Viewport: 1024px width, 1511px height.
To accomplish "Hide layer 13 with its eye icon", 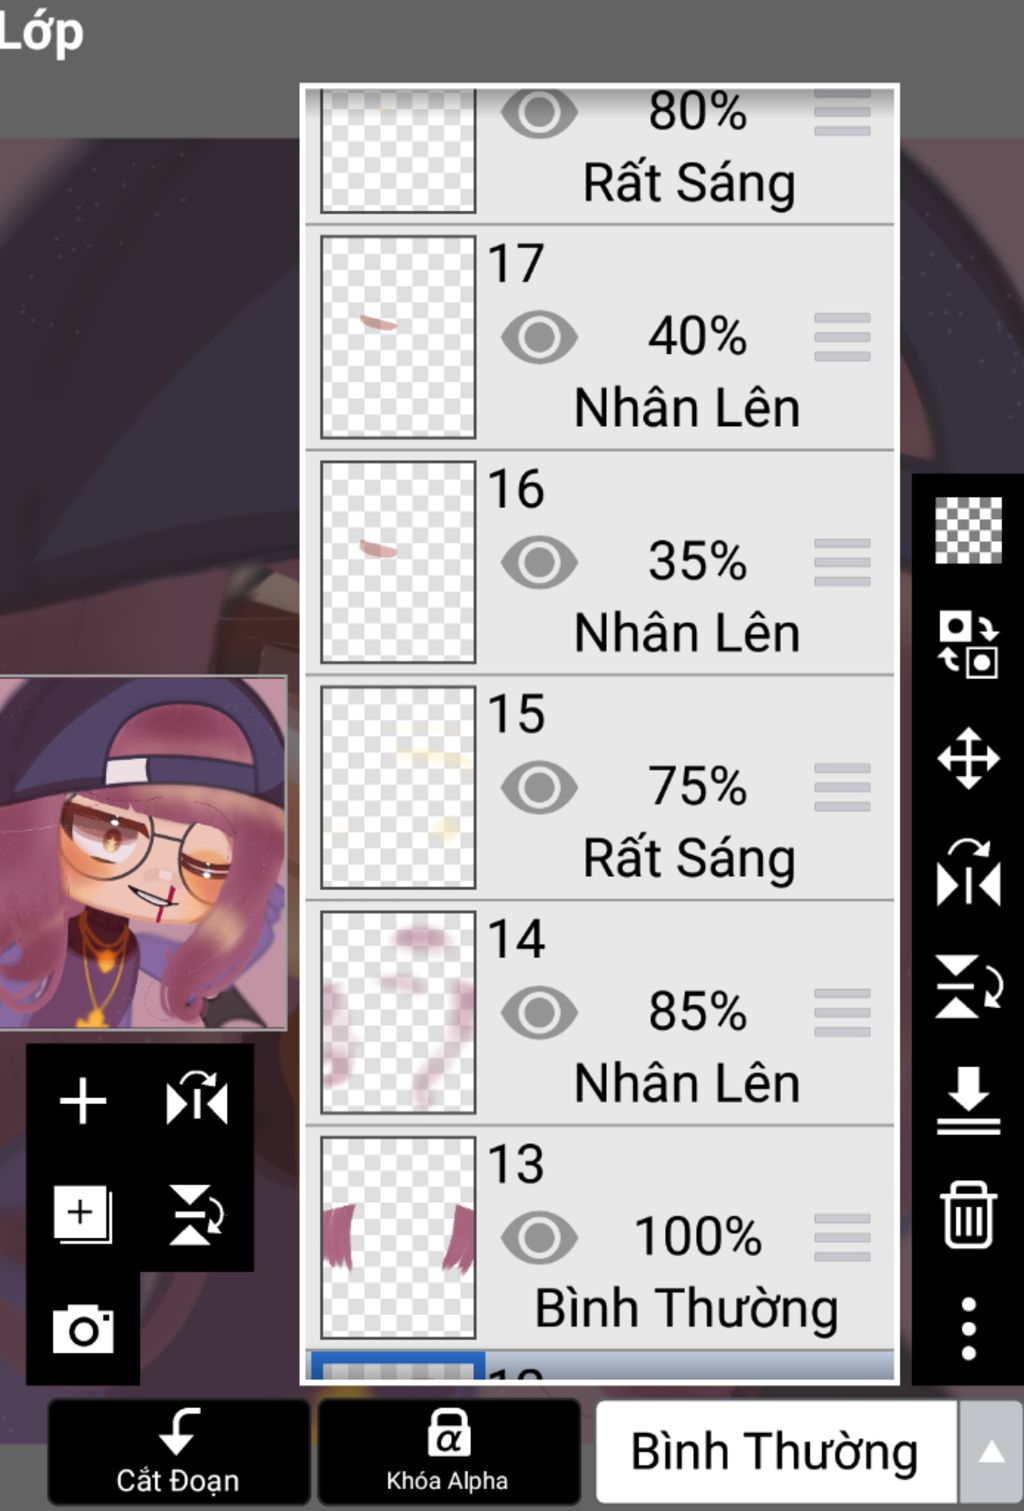I will pos(539,1238).
